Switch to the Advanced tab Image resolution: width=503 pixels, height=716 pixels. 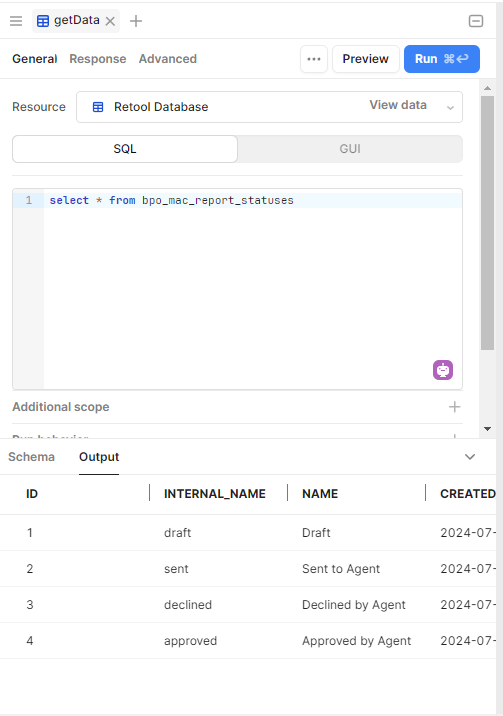(168, 59)
